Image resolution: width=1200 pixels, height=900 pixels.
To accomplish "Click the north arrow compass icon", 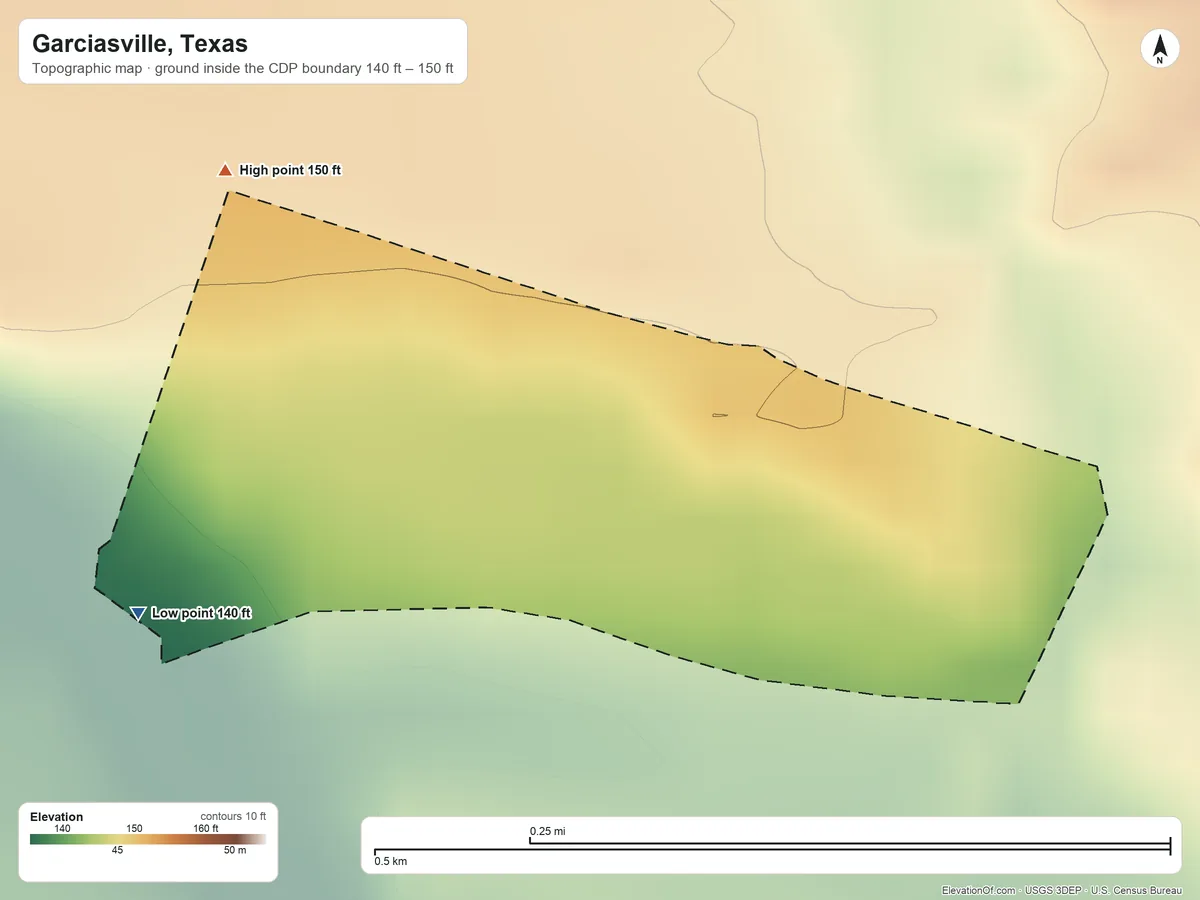I will (1159, 49).
